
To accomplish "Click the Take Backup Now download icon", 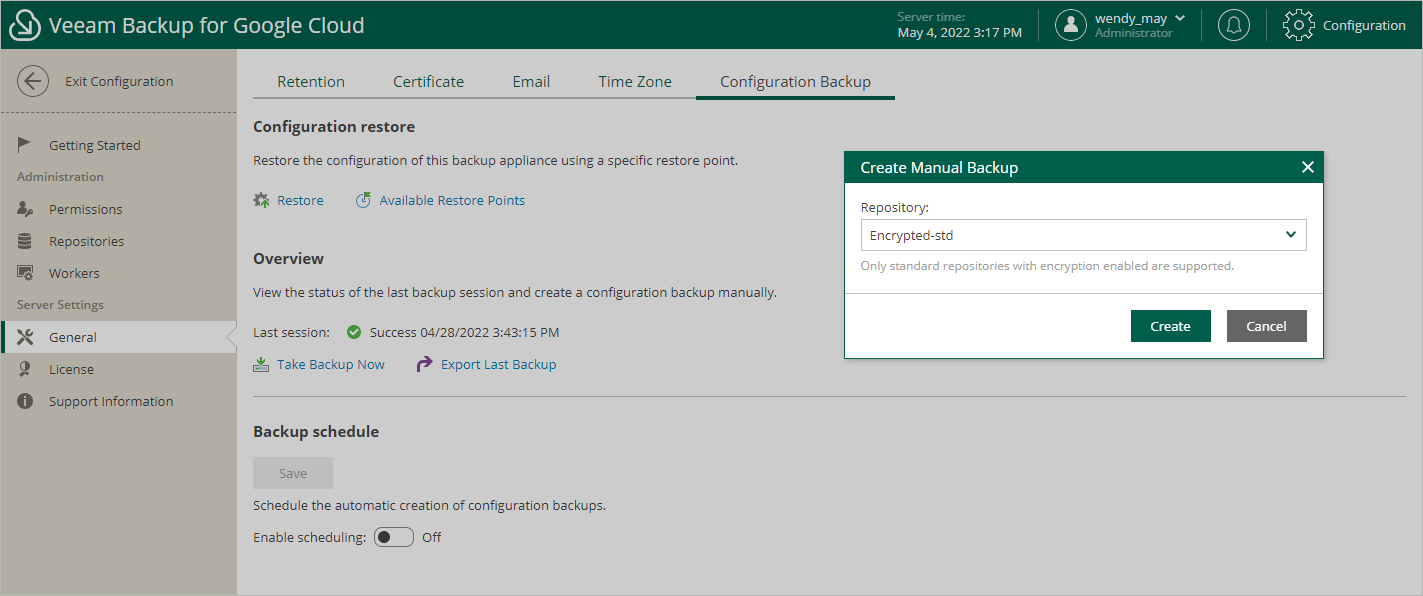I will point(261,364).
